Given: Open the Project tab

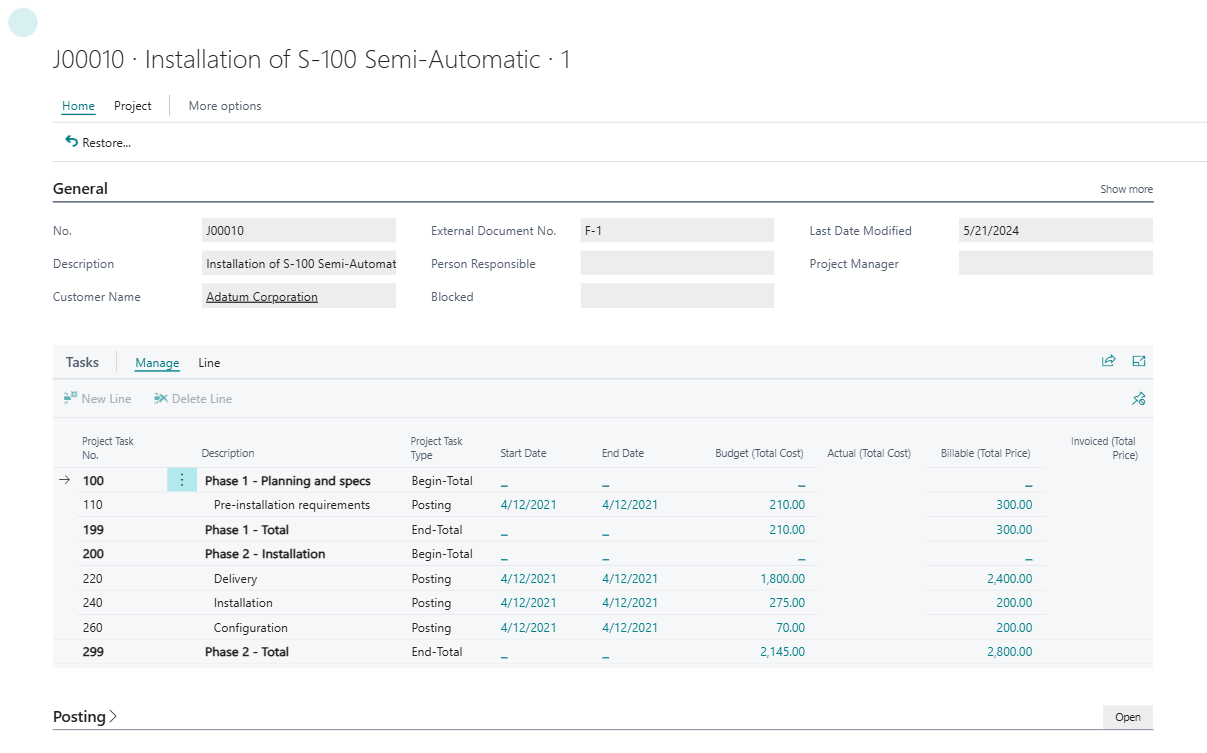Looking at the screenshot, I should (132, 106).
